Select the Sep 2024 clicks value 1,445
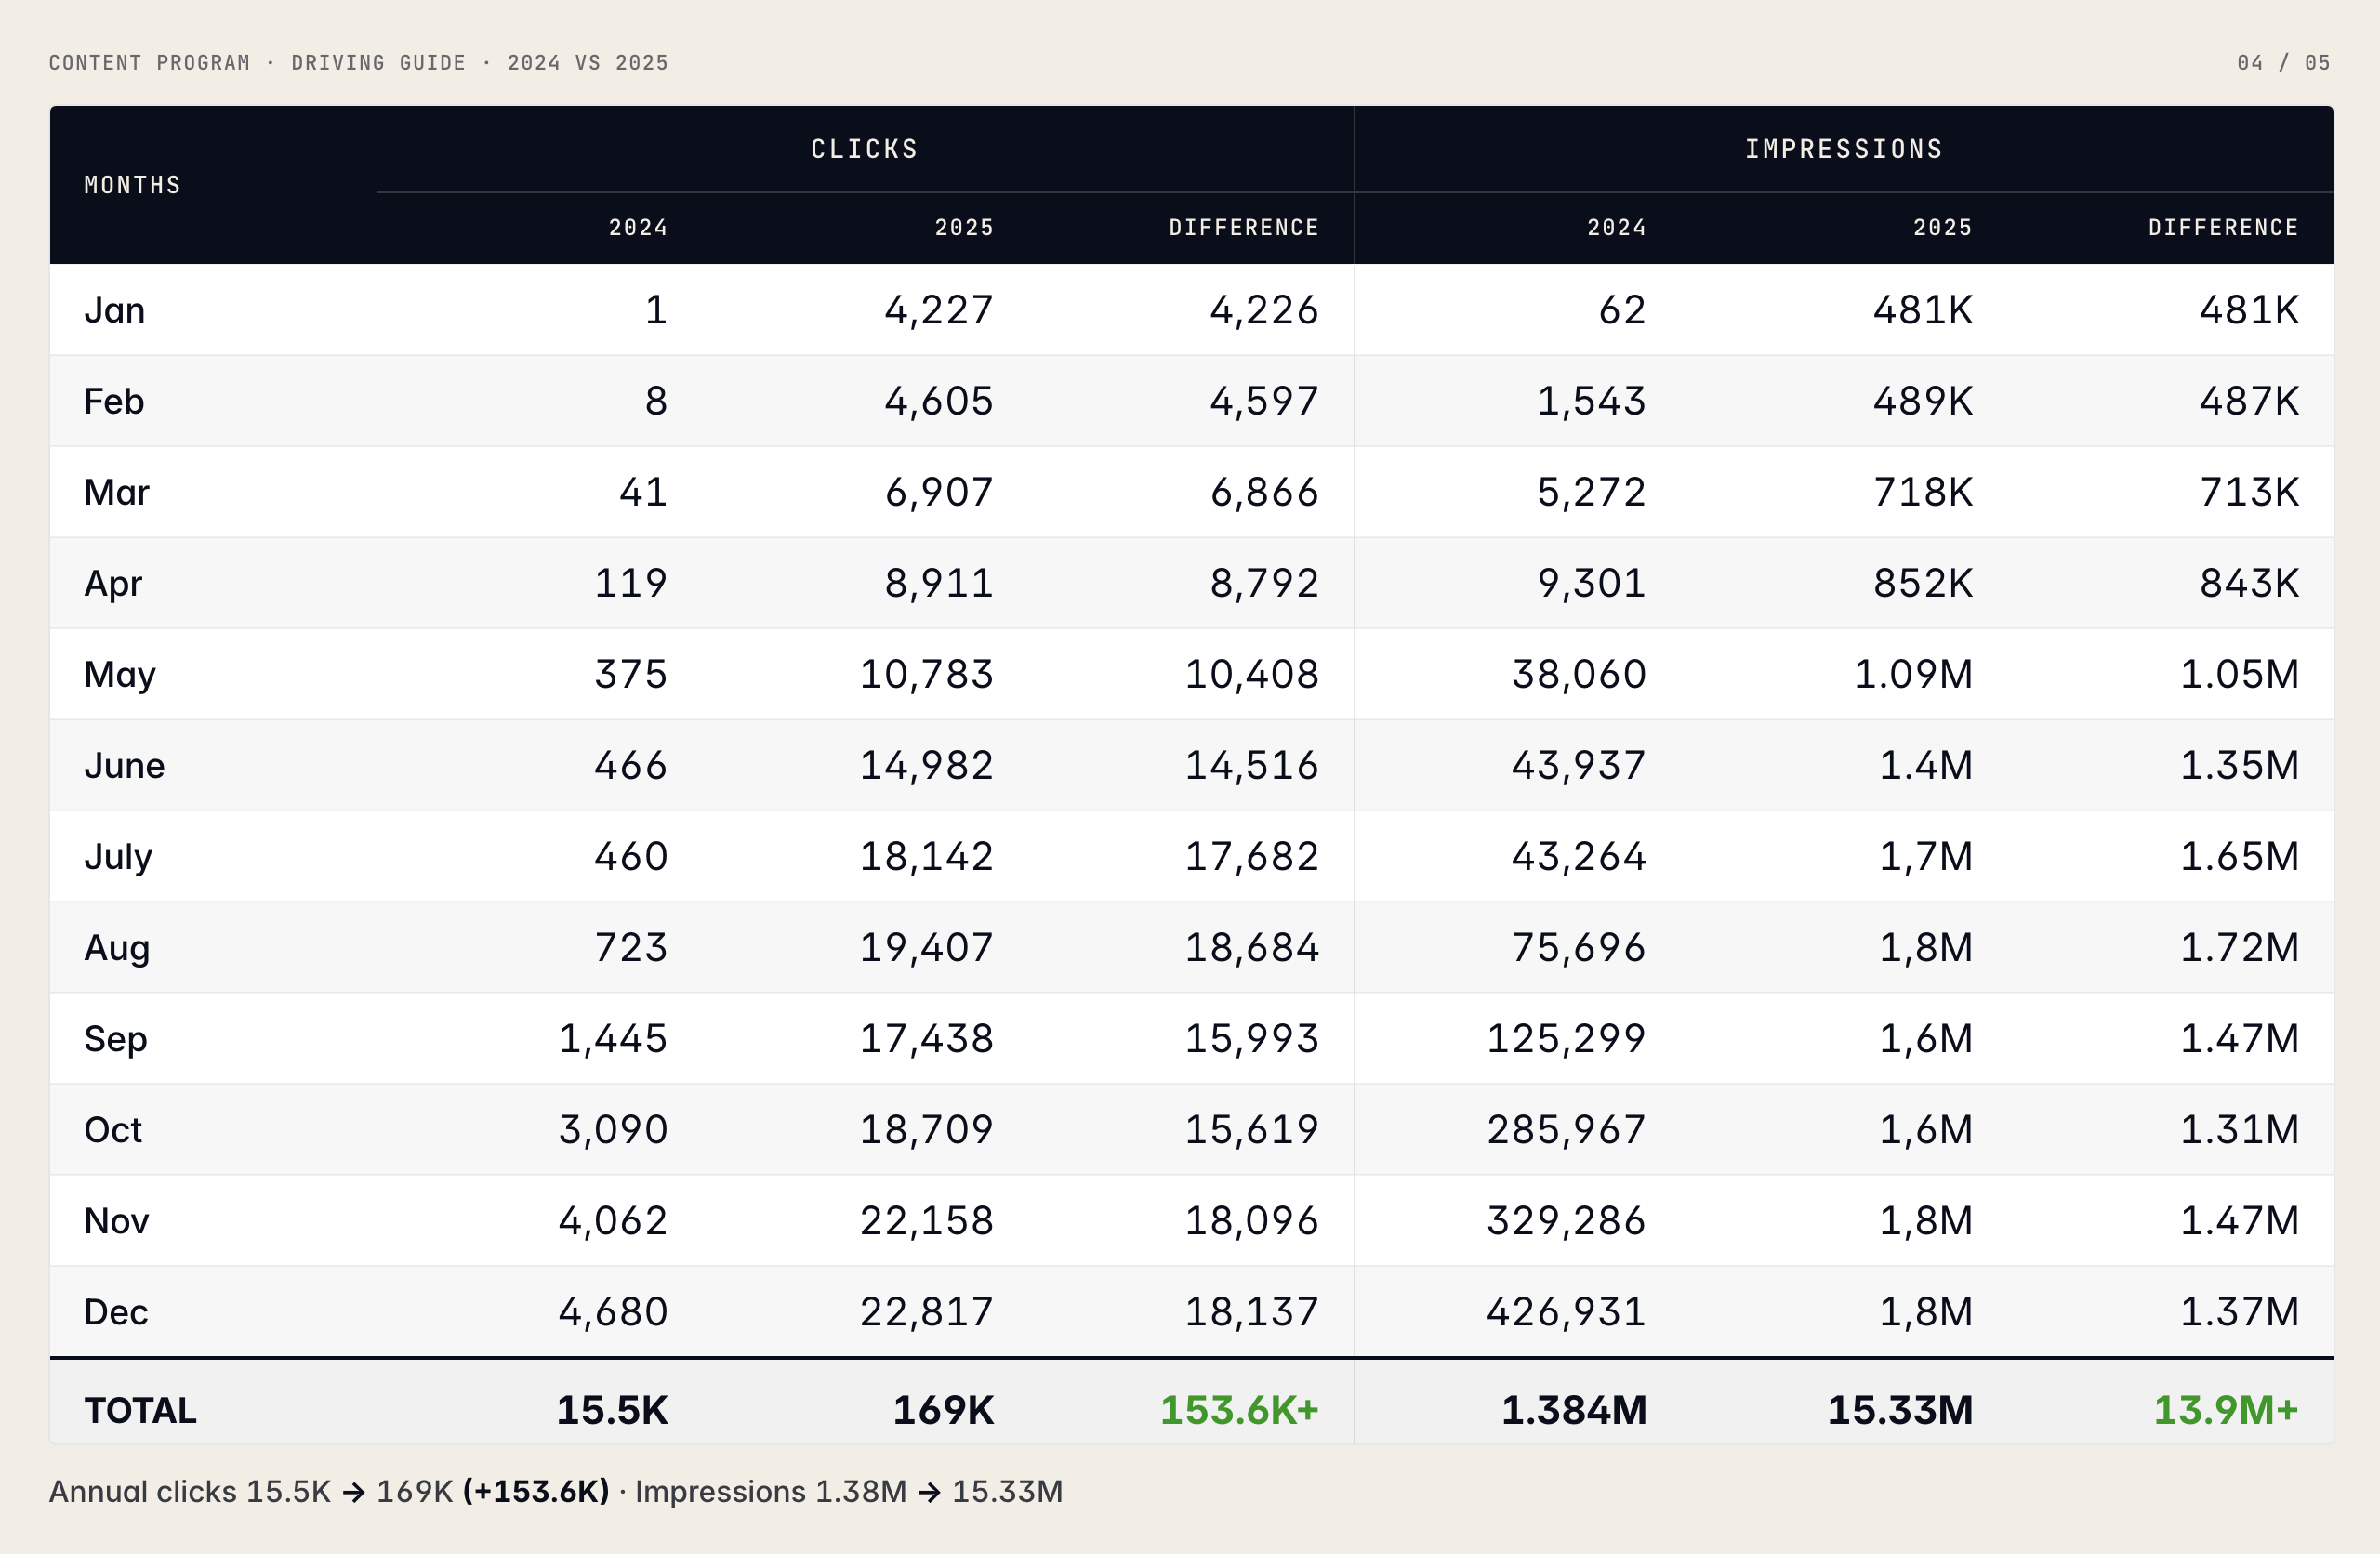The width and height of the screenshot is (2380, 1554). tap(613, 1038)
